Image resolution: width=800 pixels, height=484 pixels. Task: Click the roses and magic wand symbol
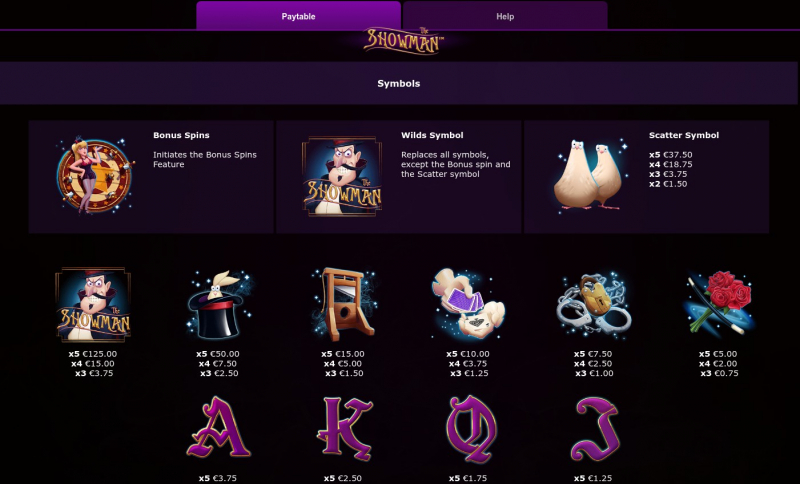[718, 304]
